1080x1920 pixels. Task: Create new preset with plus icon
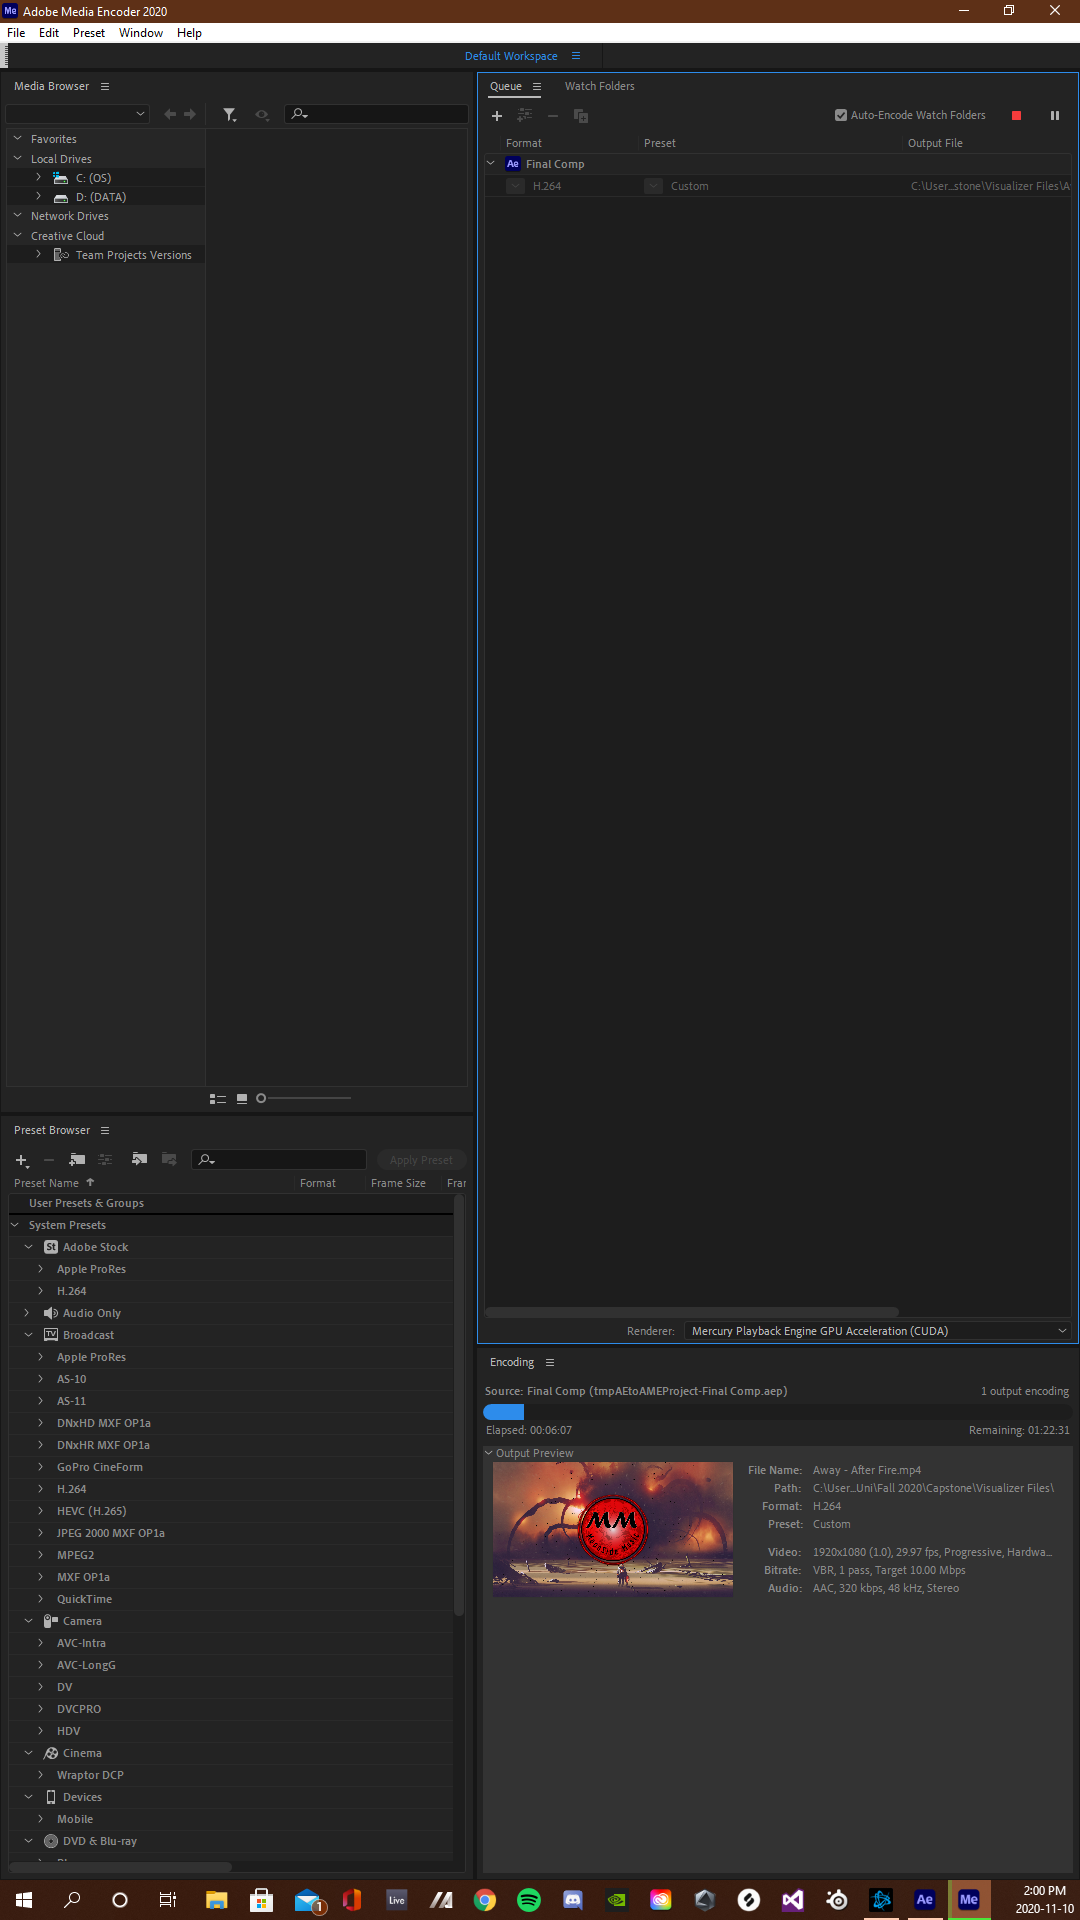[21, 1160]
